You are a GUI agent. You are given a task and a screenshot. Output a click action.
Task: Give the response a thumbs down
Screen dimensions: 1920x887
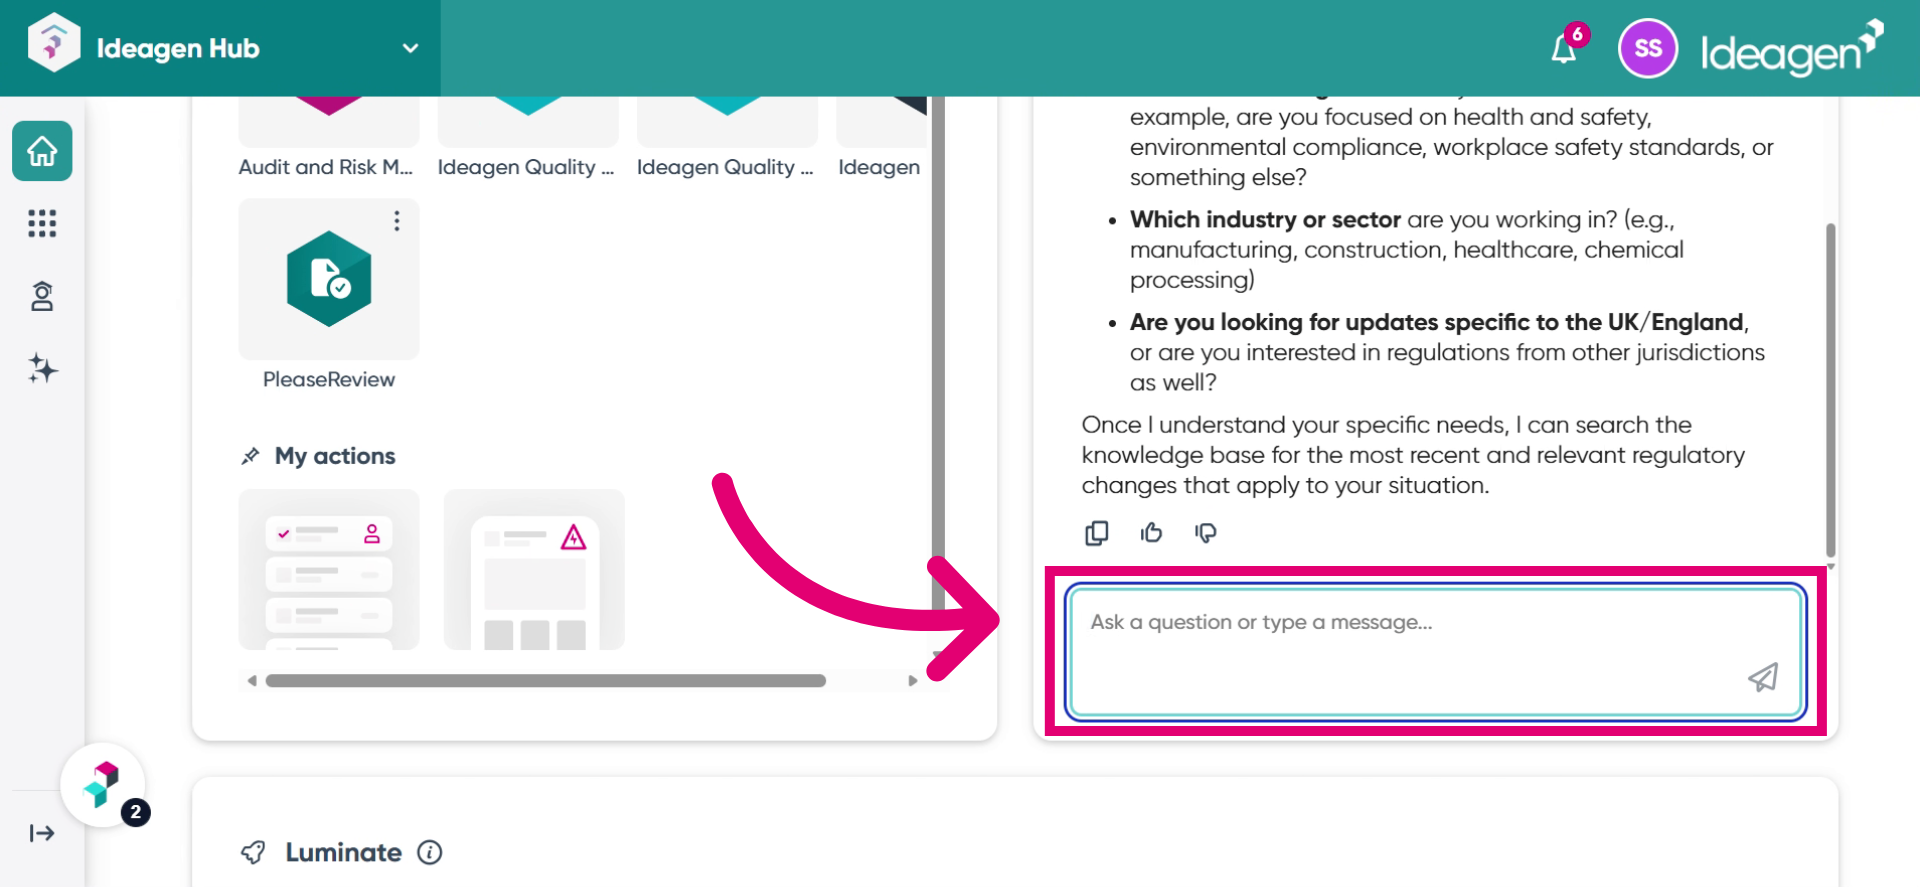[x=1206, y=533]
